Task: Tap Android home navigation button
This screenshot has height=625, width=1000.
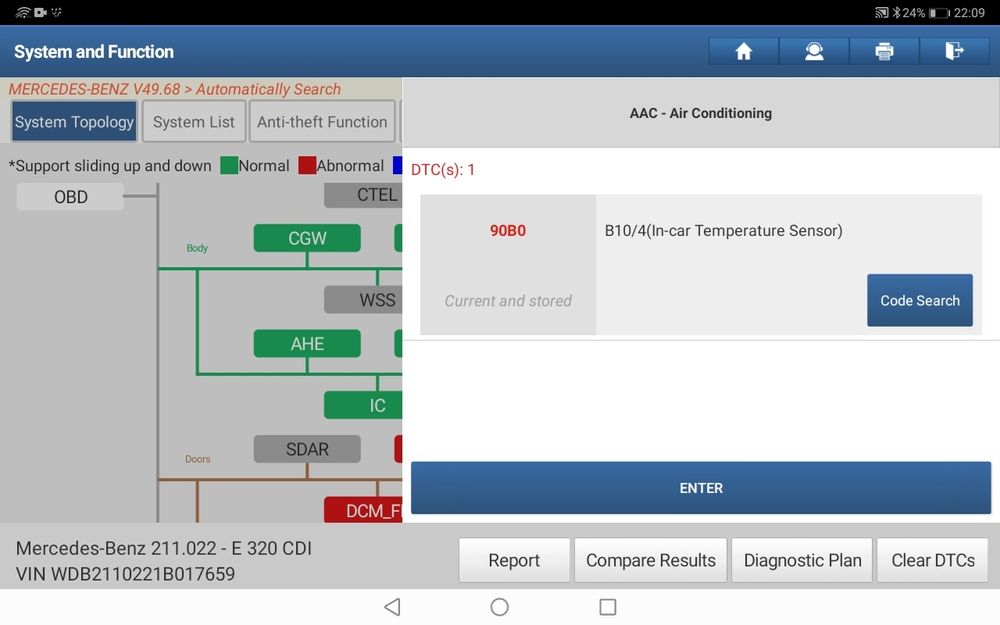Action: (499, 607)
